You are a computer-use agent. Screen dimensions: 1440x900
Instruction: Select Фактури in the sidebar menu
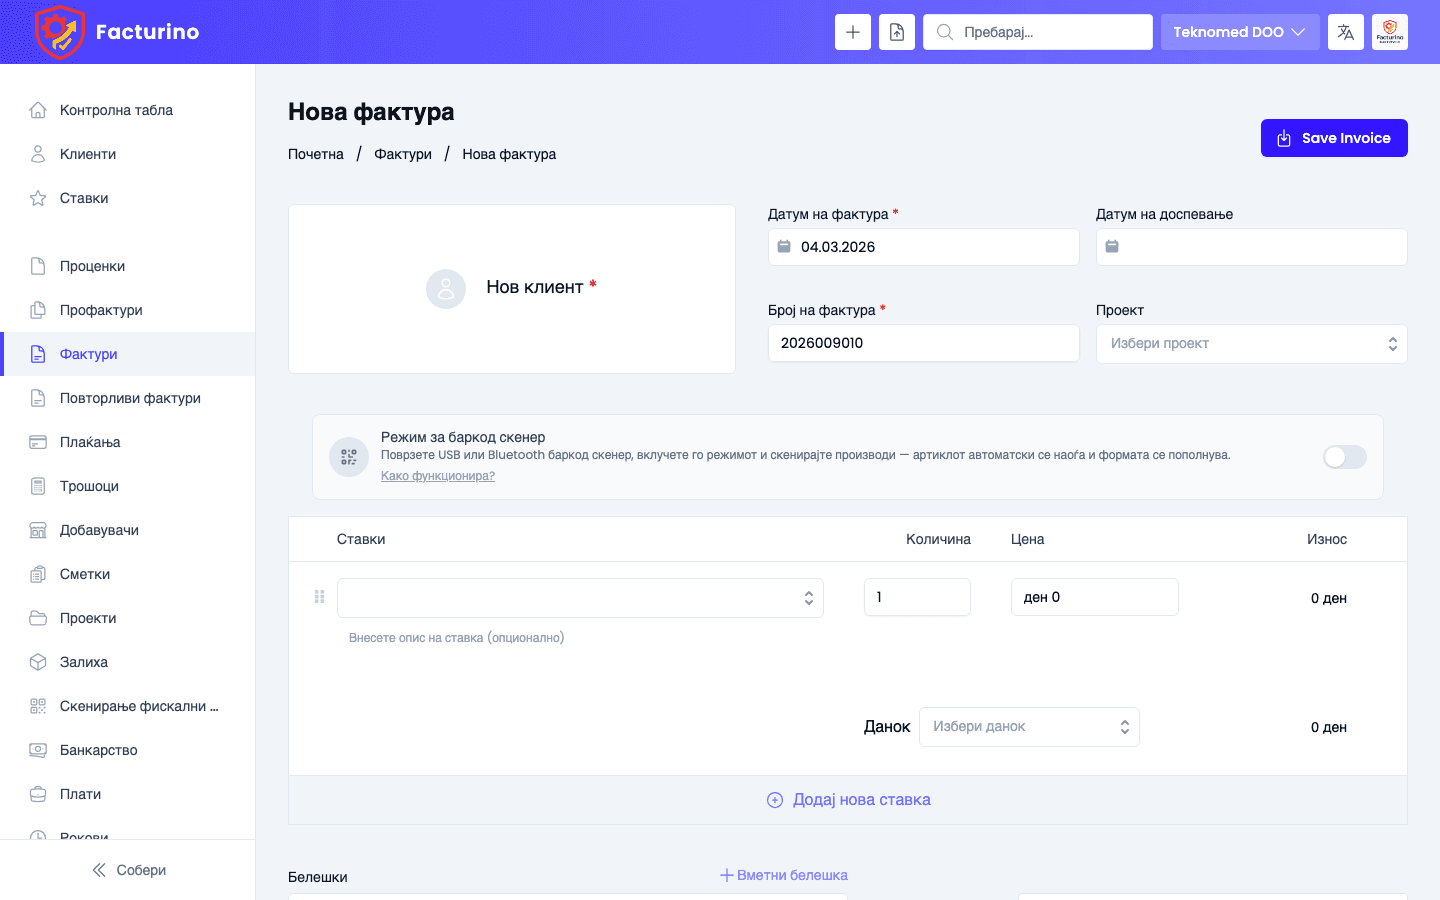[89, 354]
